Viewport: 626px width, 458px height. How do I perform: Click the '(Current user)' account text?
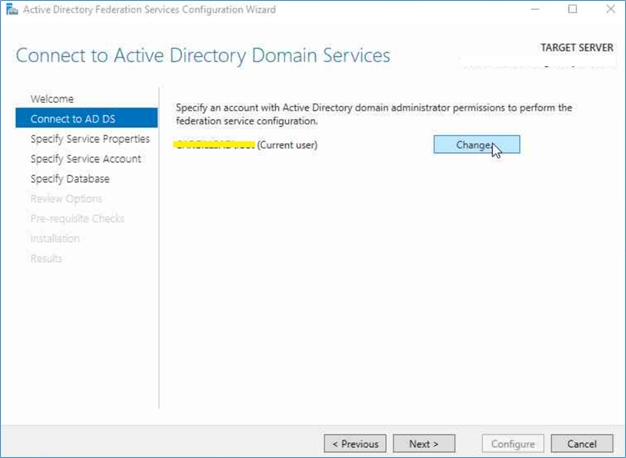pyautogui.click(x=287, y=145)
